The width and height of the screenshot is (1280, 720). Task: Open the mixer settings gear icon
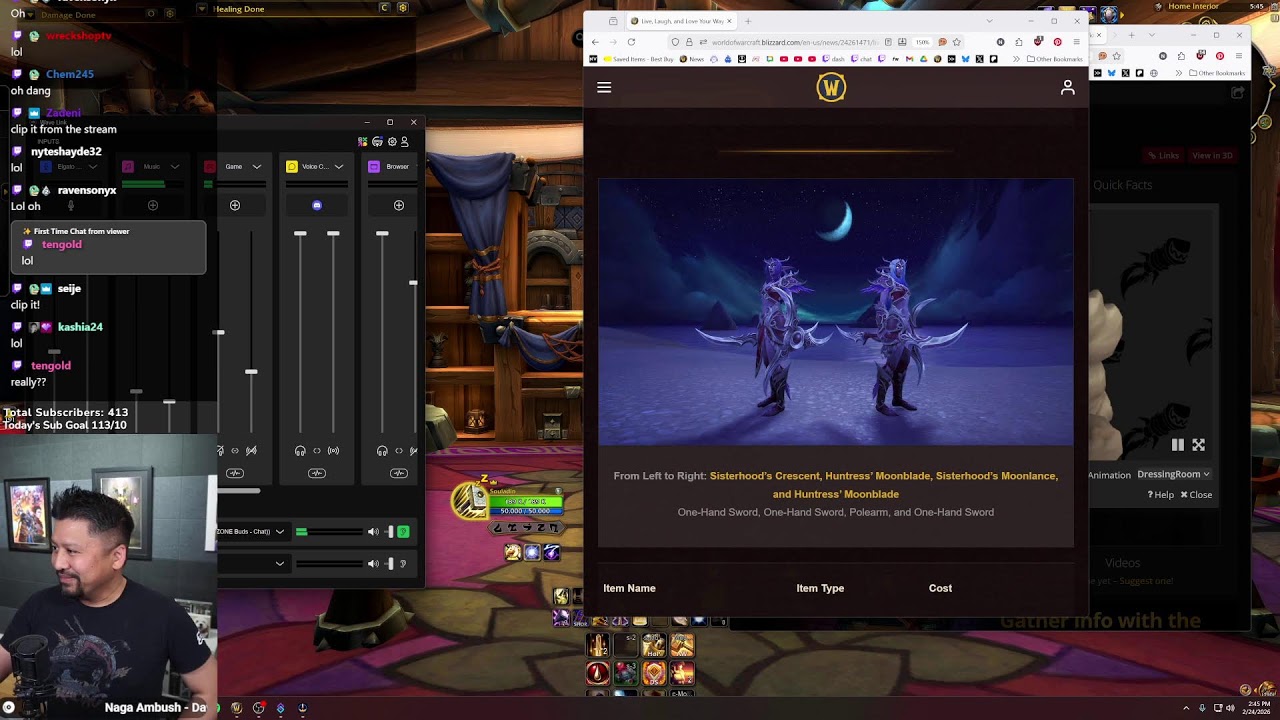click(x=392, y=142)
